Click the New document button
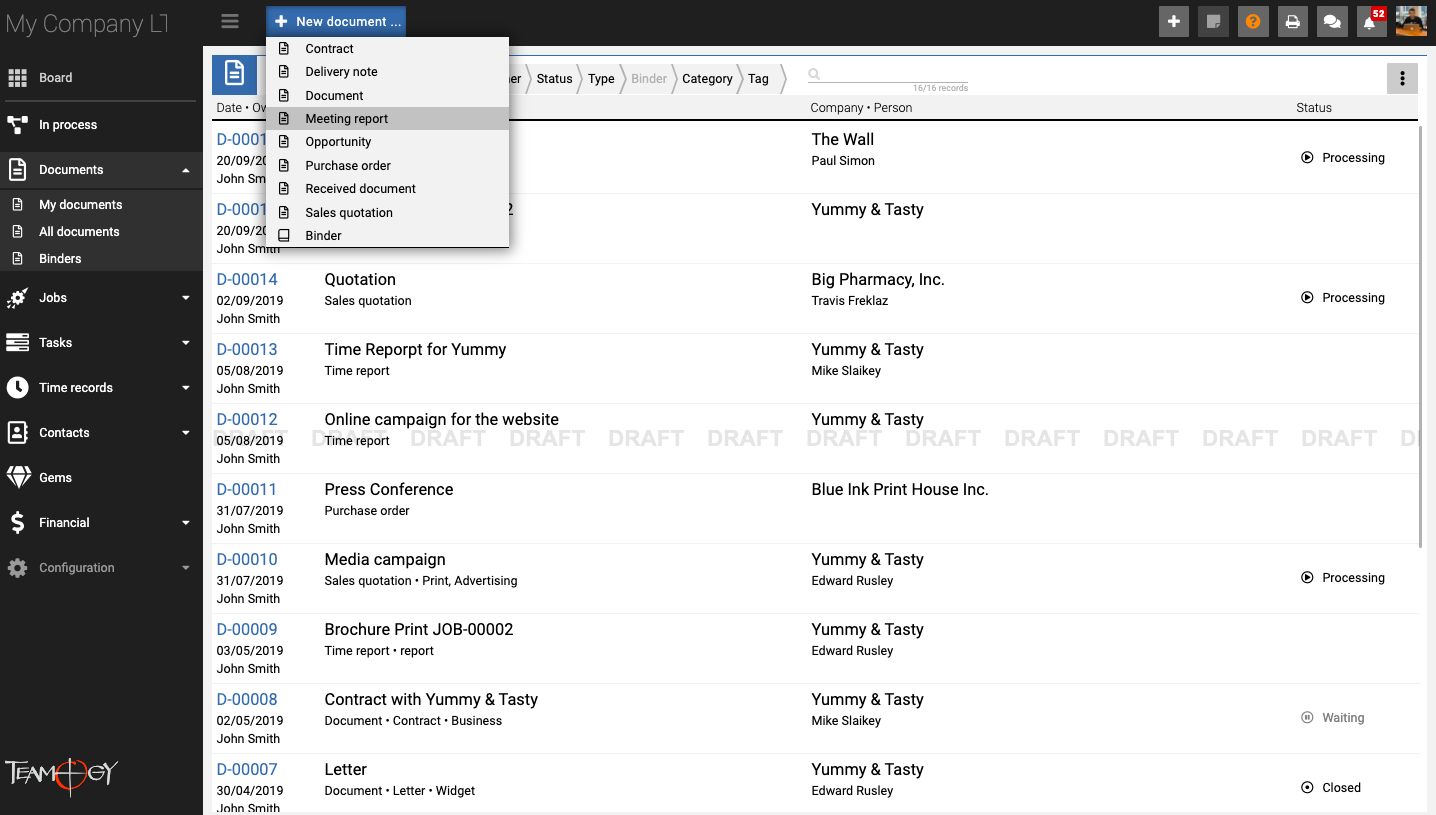 coord(336,21)
